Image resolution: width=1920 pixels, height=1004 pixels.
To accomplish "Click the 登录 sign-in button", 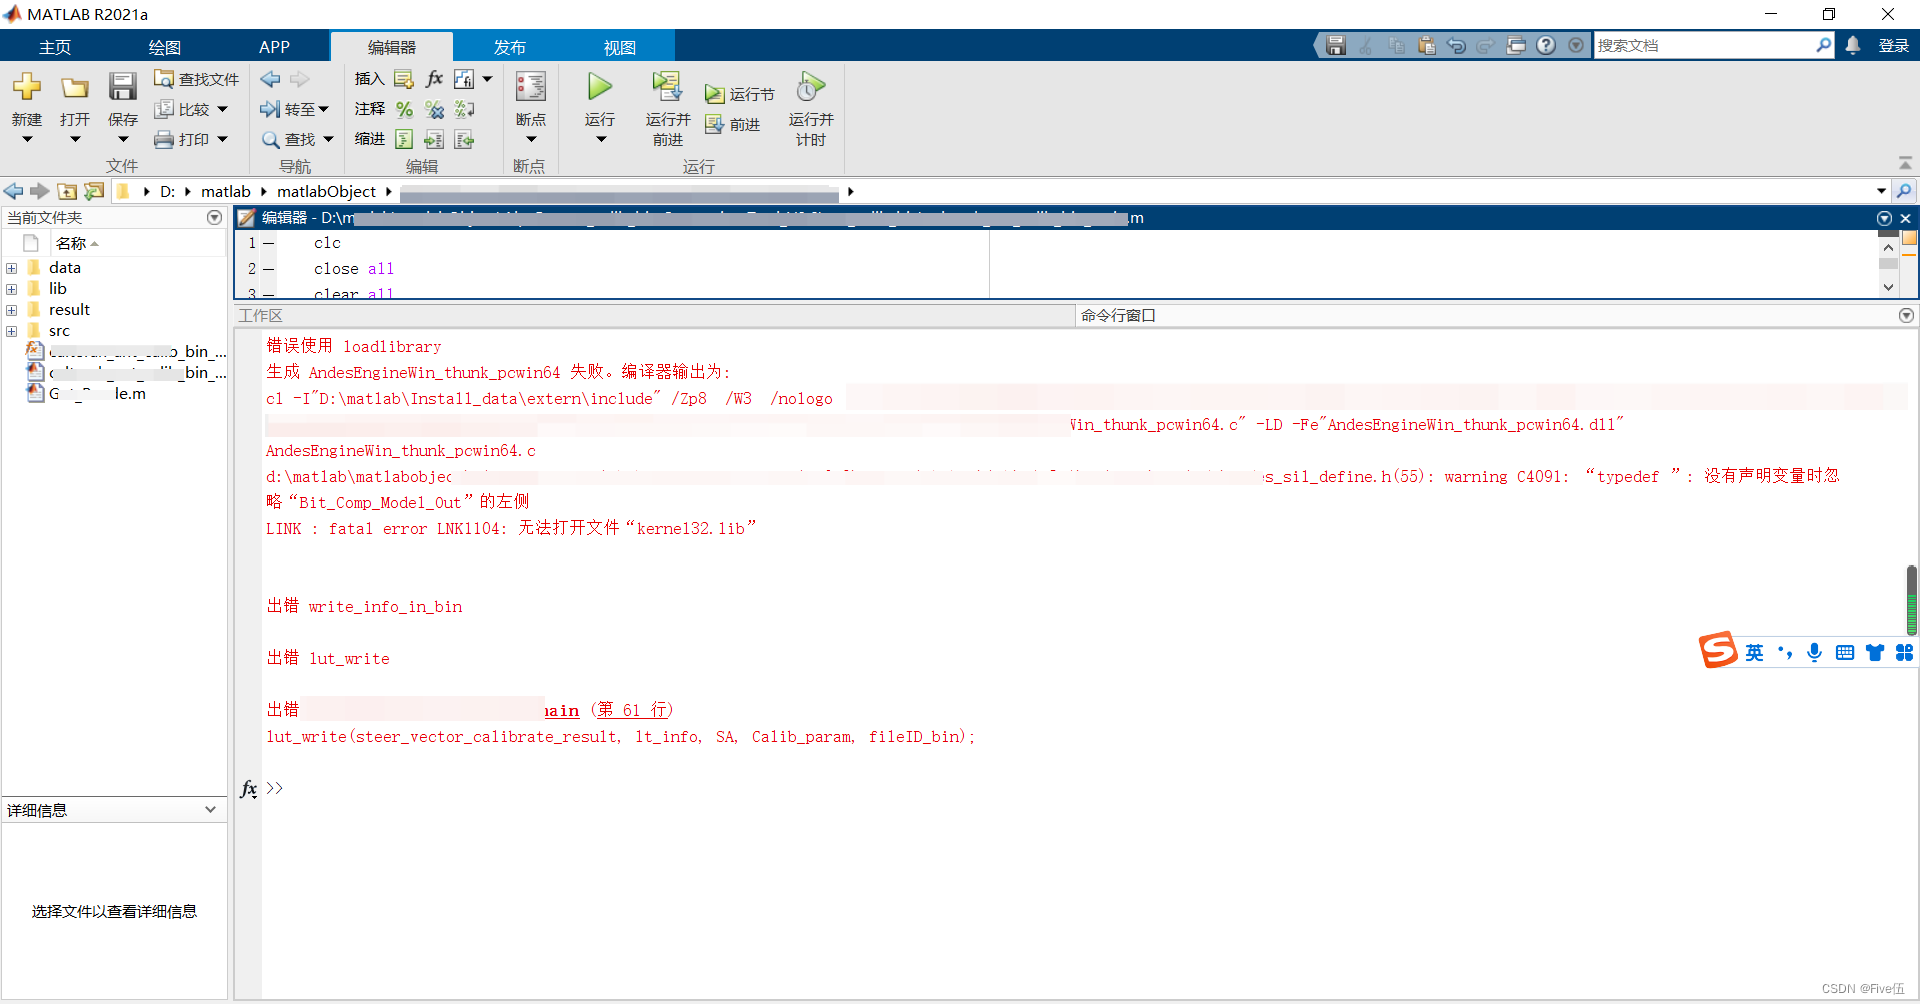I will (x=1893, y=45).
